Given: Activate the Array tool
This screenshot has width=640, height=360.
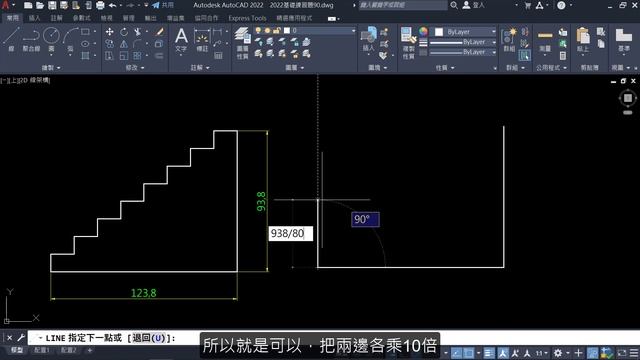Looking at the screenshot, I should click(138, 56).
